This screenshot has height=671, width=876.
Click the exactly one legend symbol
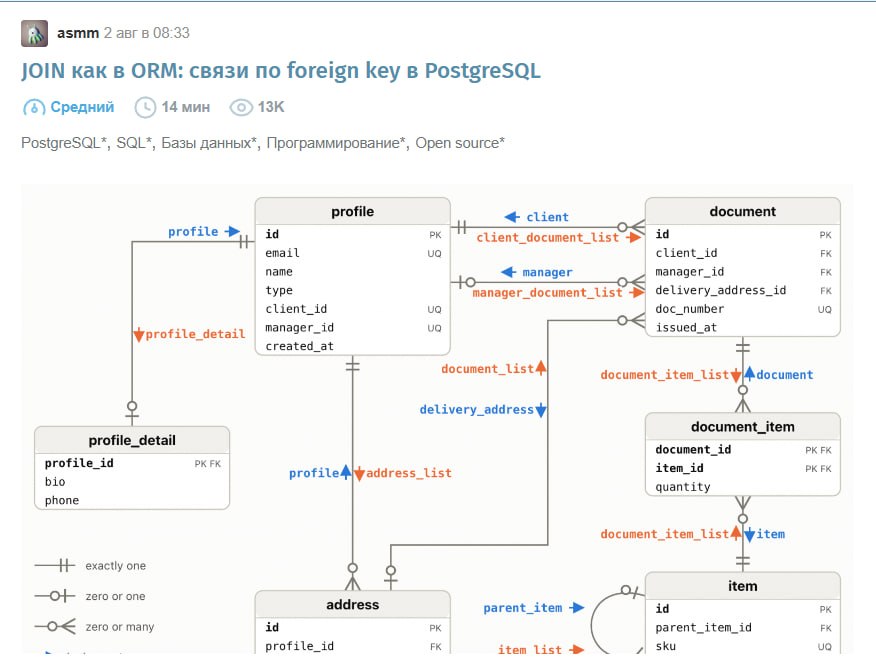click(55, 565)
